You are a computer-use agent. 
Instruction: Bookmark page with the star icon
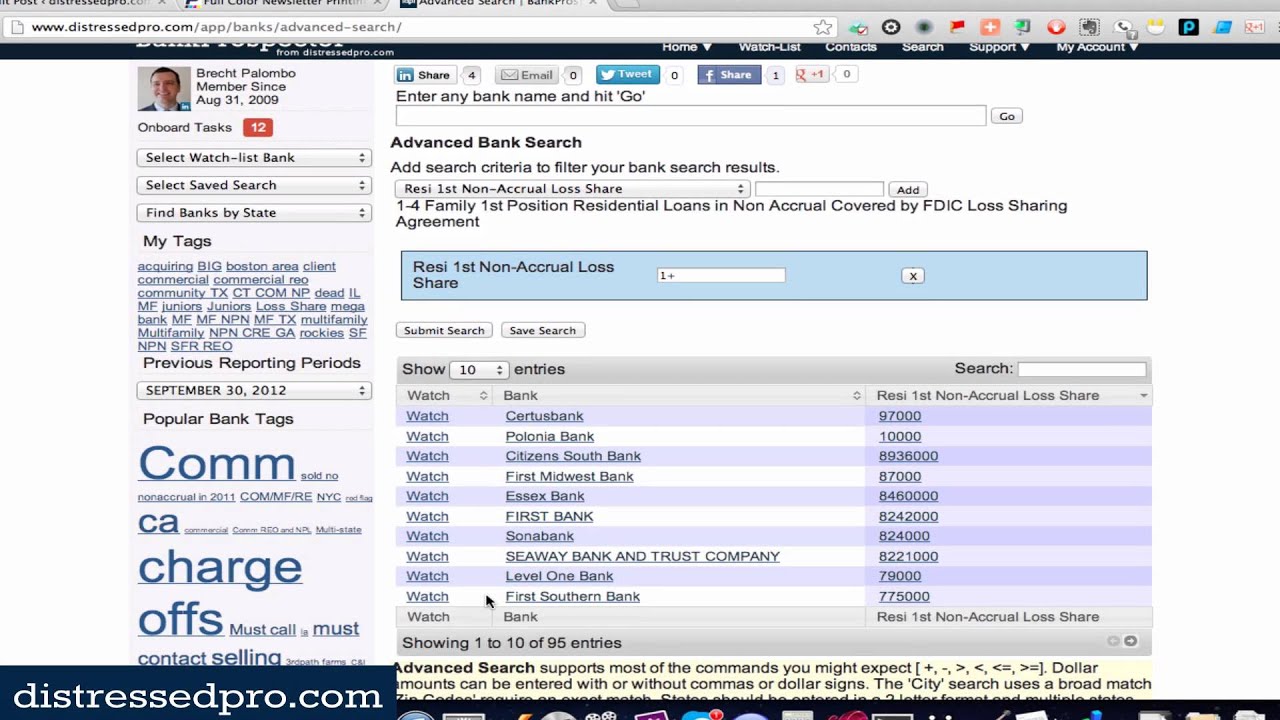(823, 27)
